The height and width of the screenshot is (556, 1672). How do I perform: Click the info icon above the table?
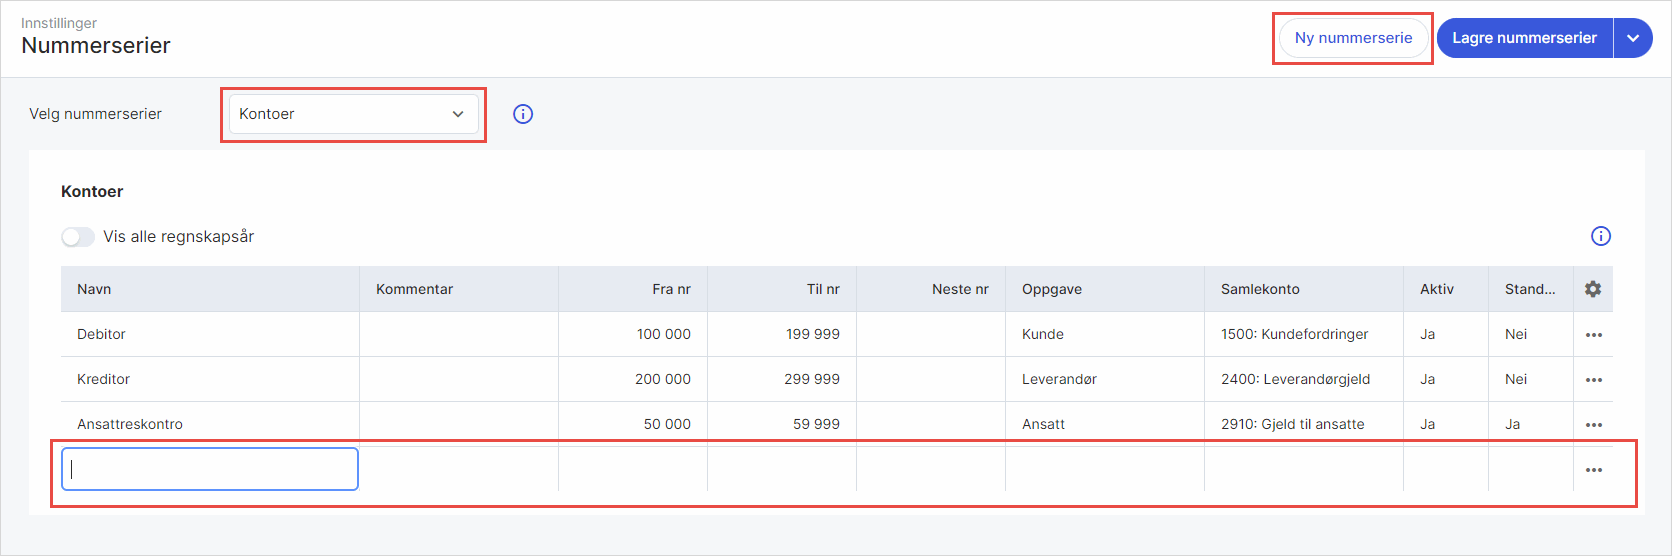click(x=1601, y=236)
